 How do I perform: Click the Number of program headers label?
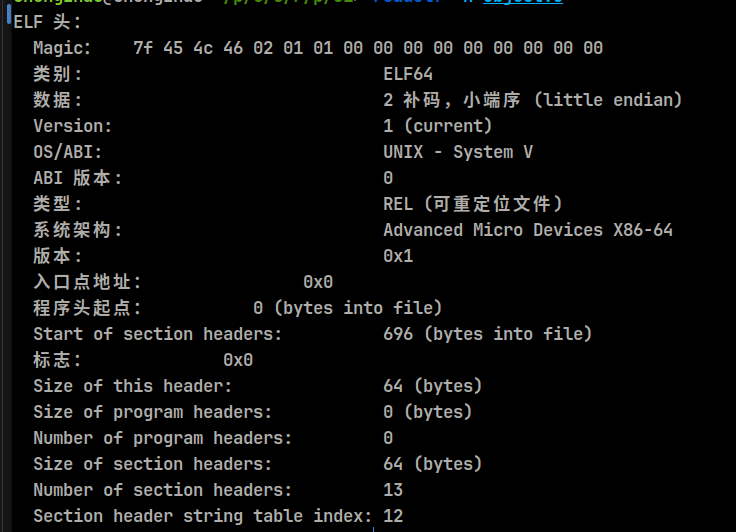(162, 438)
